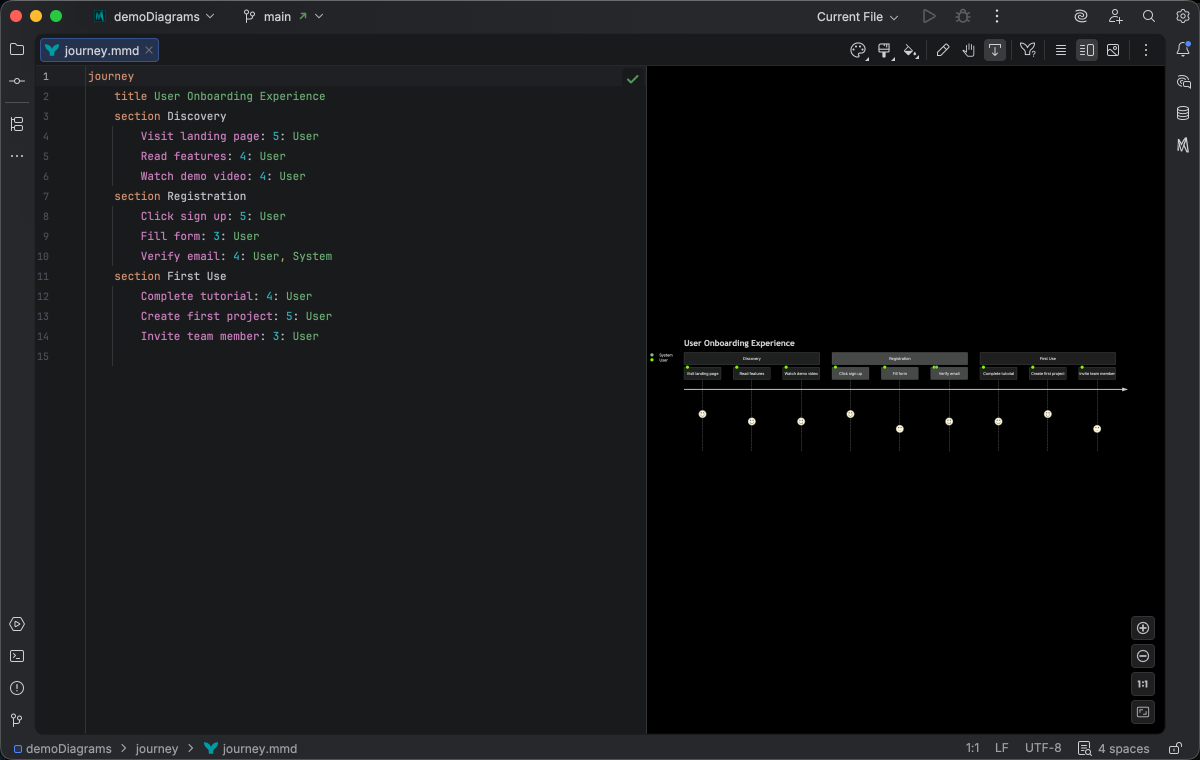The height and width of the screenshot is (760, 1200).
Task: Click the journey folder breadcrumb
Action: 157,748
